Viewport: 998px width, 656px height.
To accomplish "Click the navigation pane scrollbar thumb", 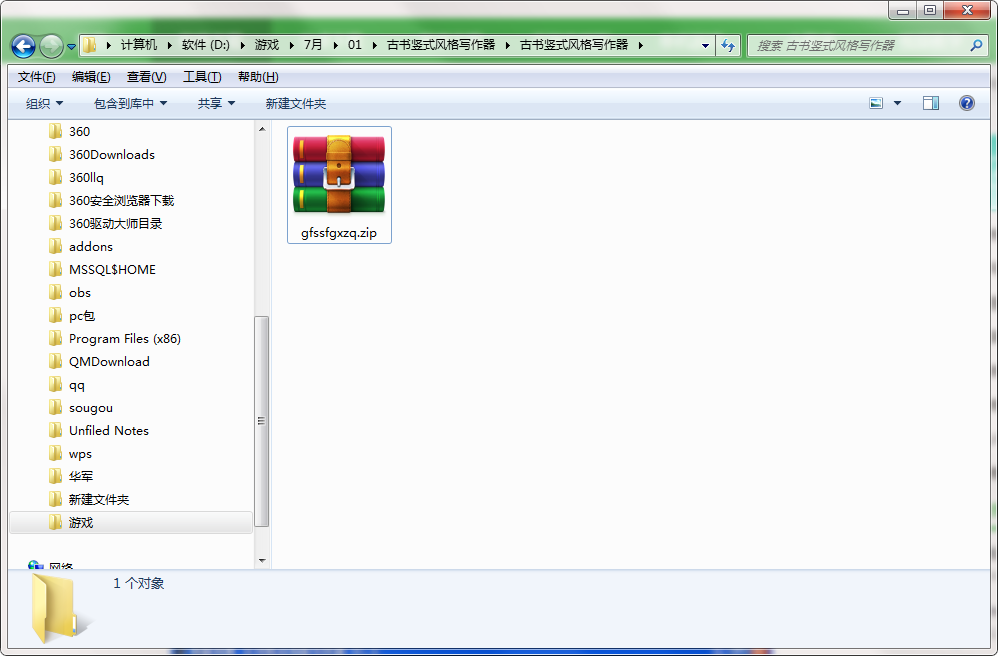I will (x=262, y=421).
